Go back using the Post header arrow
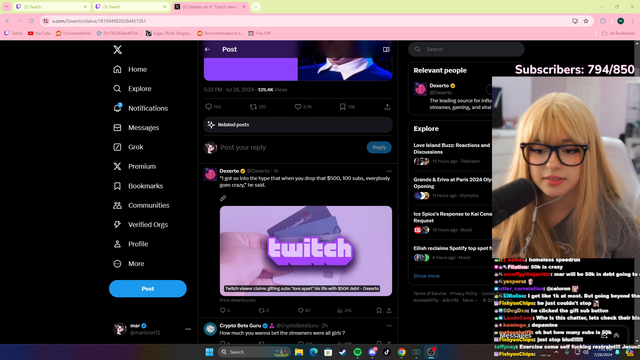 point(207,49)
